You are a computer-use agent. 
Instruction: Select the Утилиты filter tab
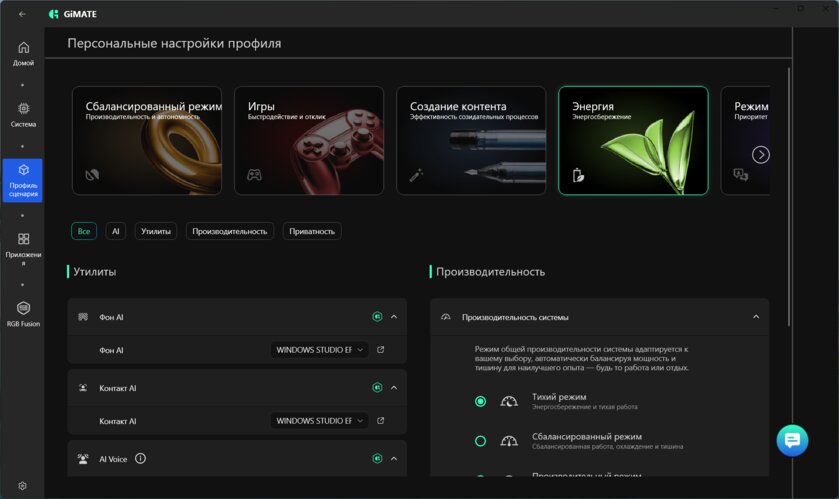[x=156, y=231]
